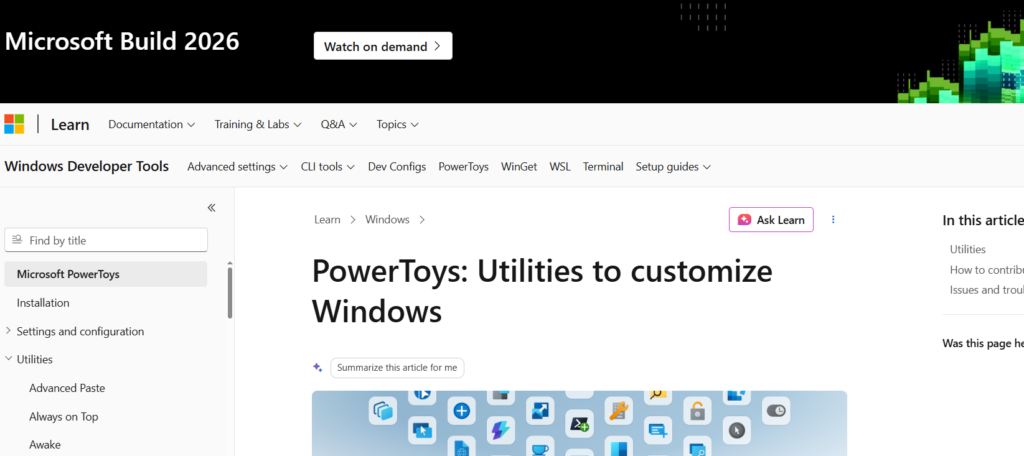This screenshot has width=1024, height=456.
Task: Click the Learn breadcrumb
Action: [327, 220]
